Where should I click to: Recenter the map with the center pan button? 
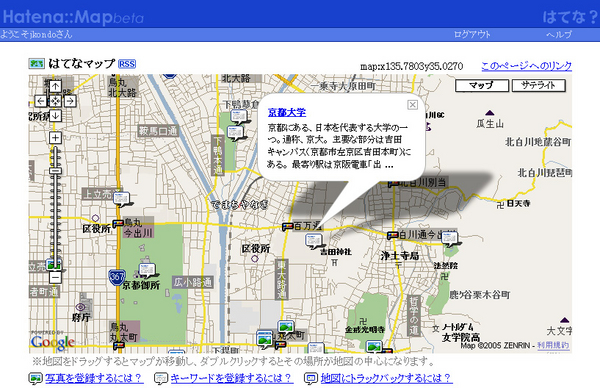55,101
